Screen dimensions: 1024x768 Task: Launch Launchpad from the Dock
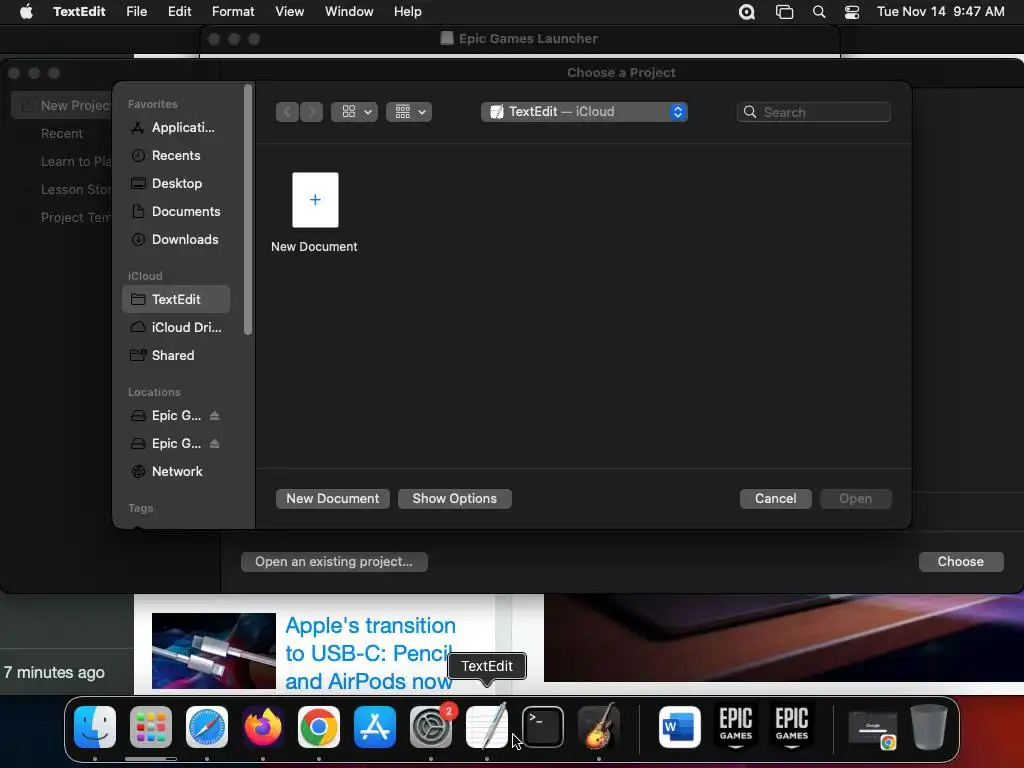click(x=151, y=727)
